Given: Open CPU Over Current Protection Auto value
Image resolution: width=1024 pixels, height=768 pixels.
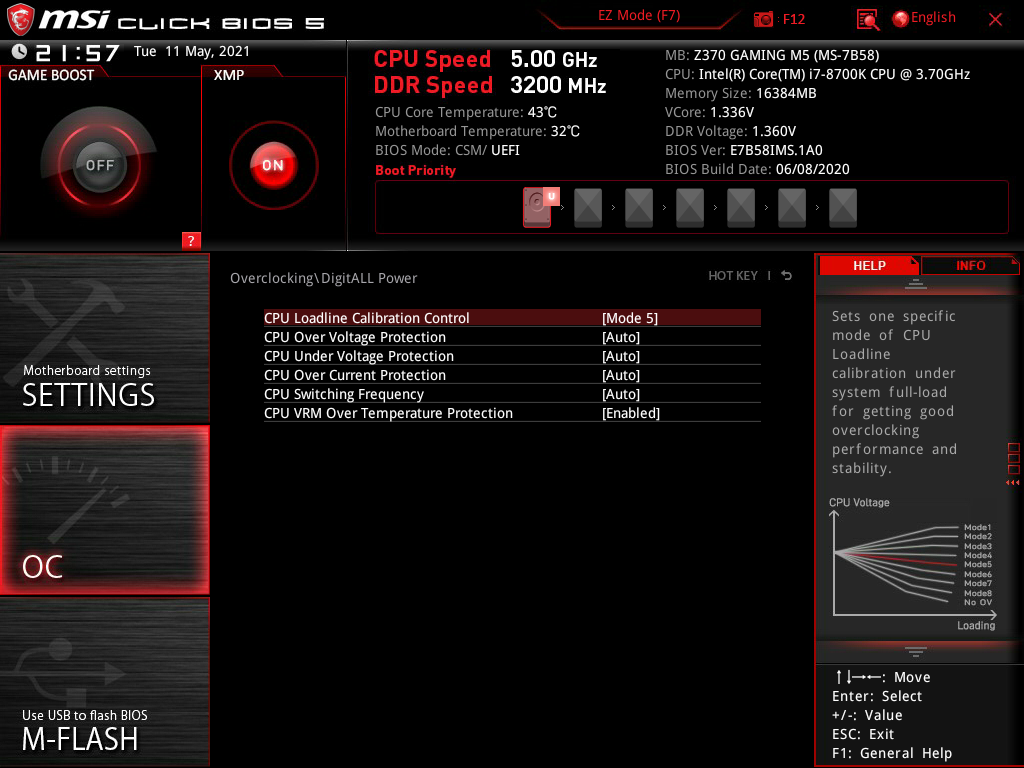Looking at the screenshot, I should click(620, 375).
